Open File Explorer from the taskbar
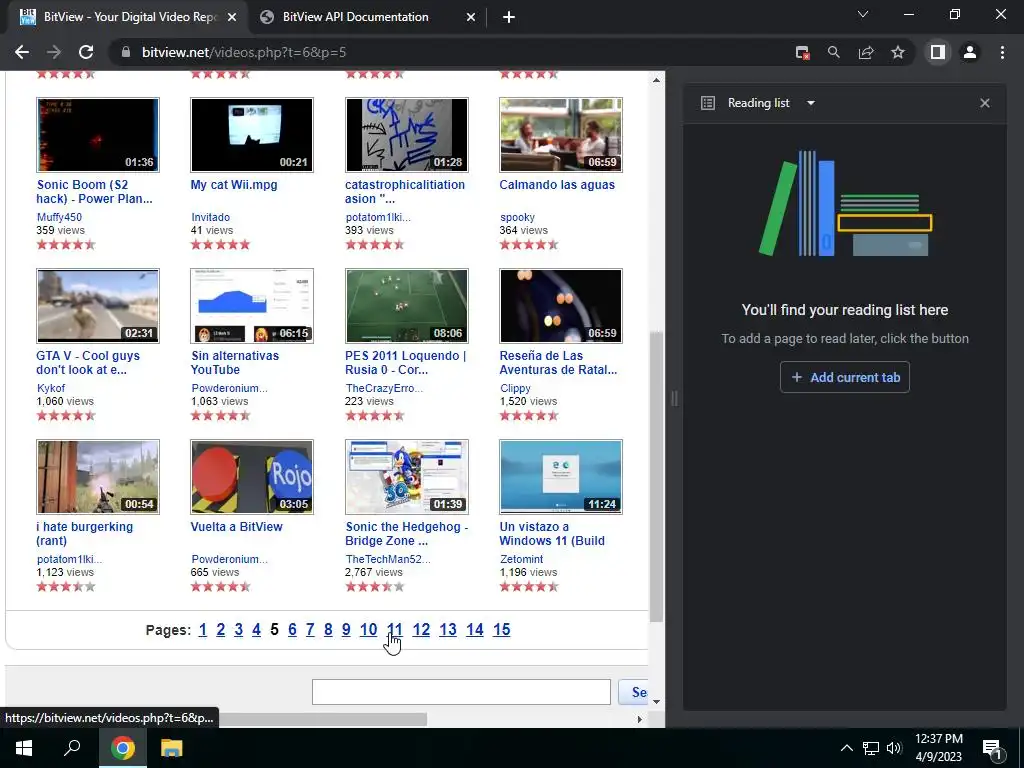The image size is (1024, 768). coord(172,748)
